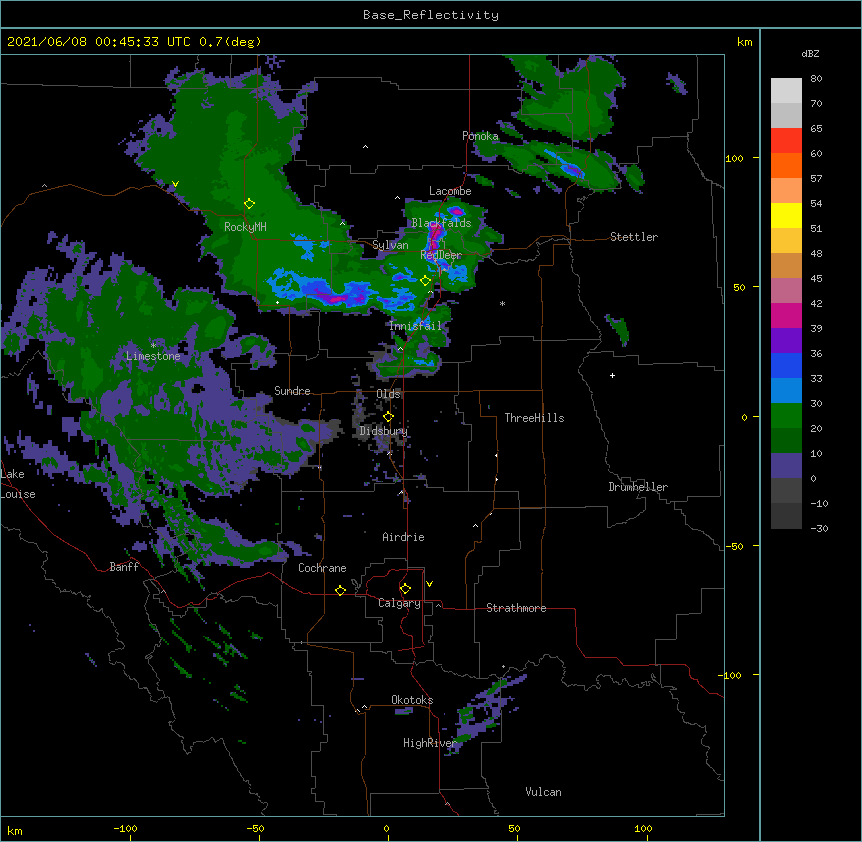Click the yellow diamond marker above RockyMH
Screen dimensions: 862x842
click(249, 204)
